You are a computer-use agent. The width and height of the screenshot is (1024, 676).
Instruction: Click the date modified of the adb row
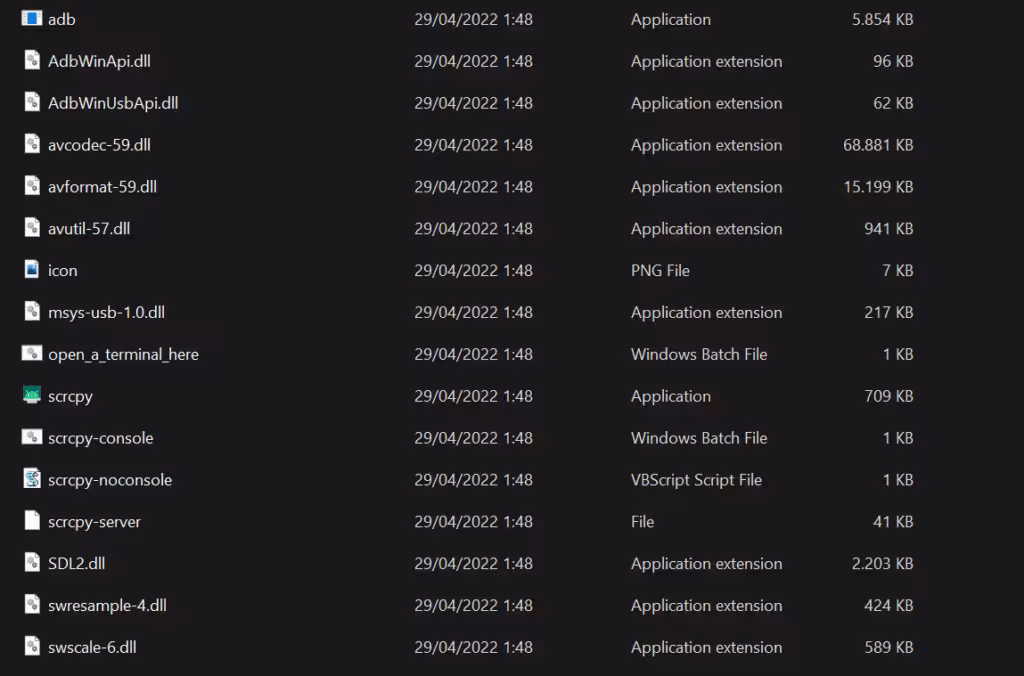tap(473, 20)
